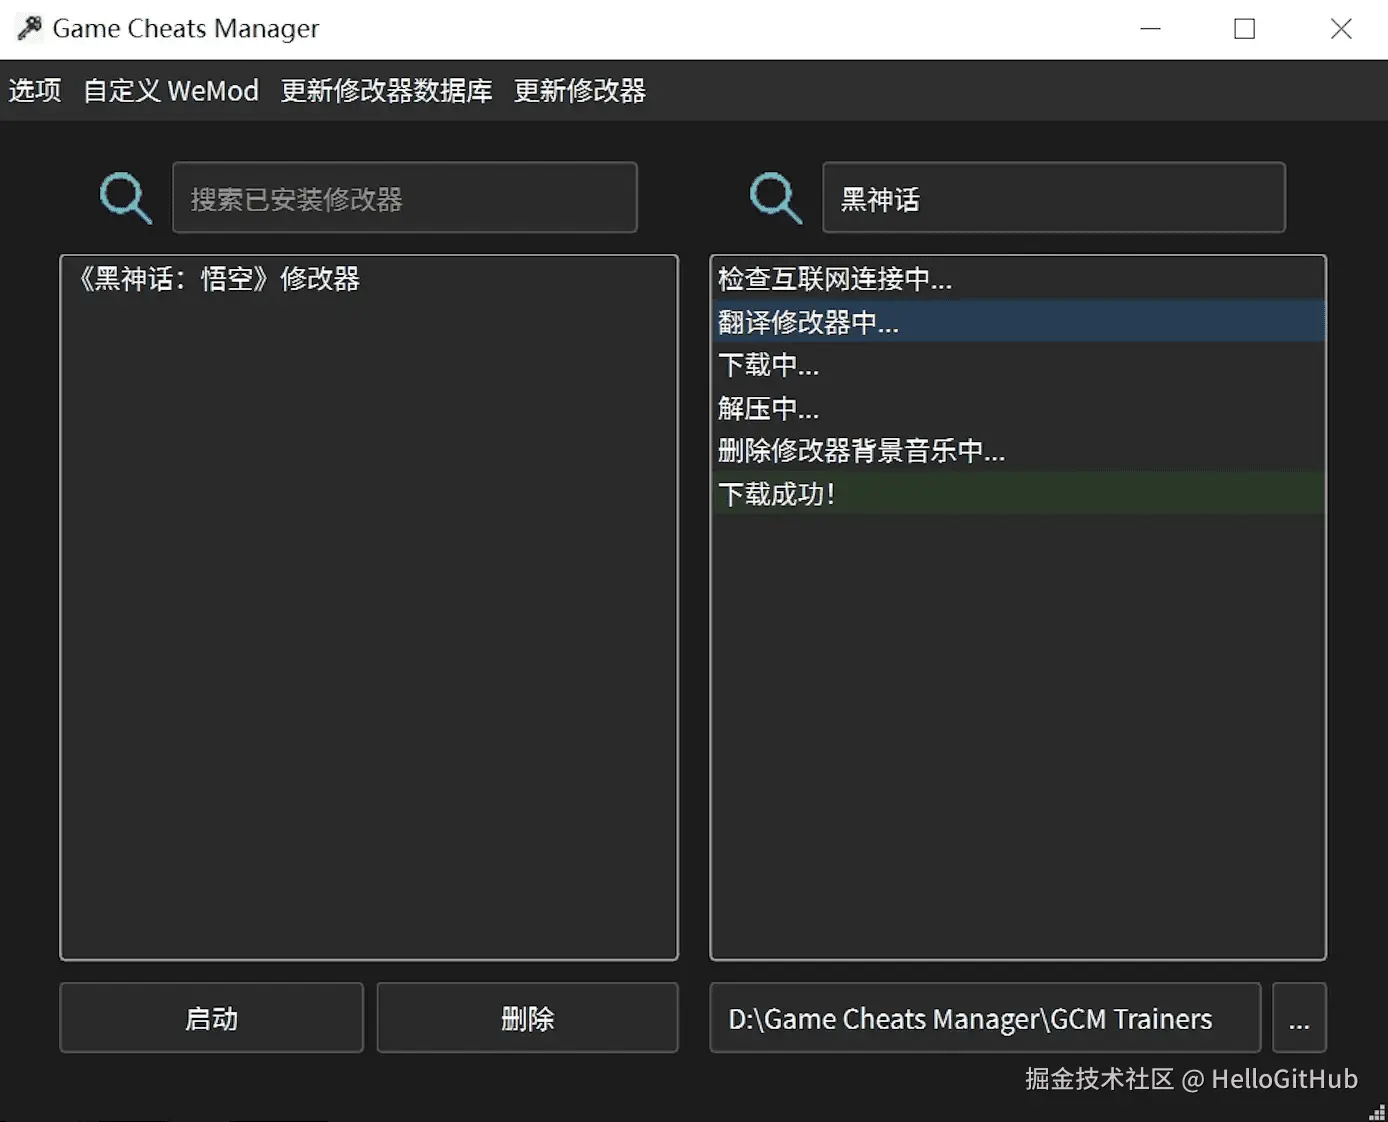The height and width of the screenshot is (1122, 1388).
Task: Click the 删除 button
Action: click(528, 1018)
